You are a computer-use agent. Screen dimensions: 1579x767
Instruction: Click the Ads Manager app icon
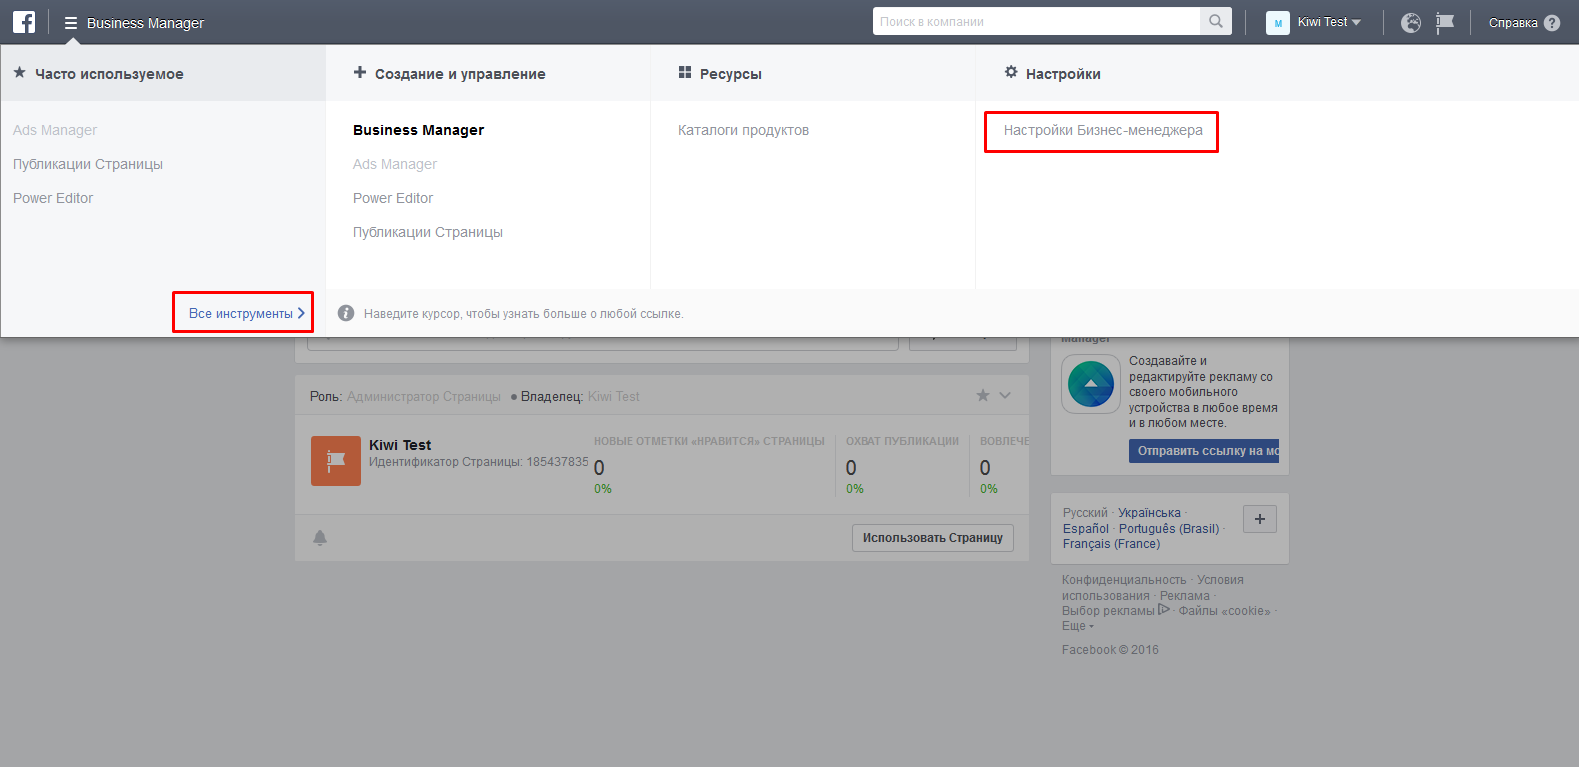[1091, 384]
